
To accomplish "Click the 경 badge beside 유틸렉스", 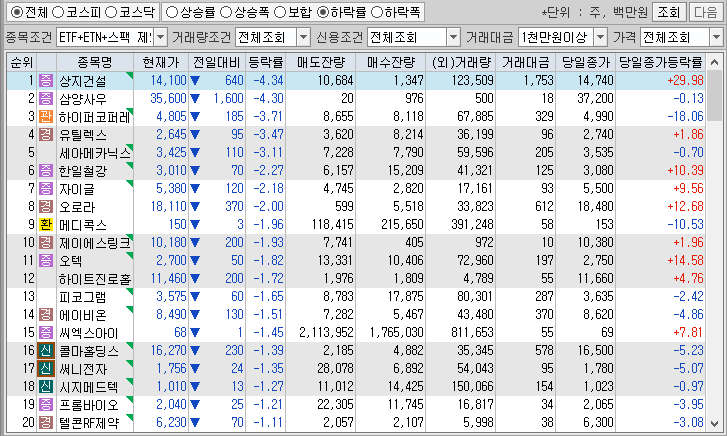I will (46, 135).
